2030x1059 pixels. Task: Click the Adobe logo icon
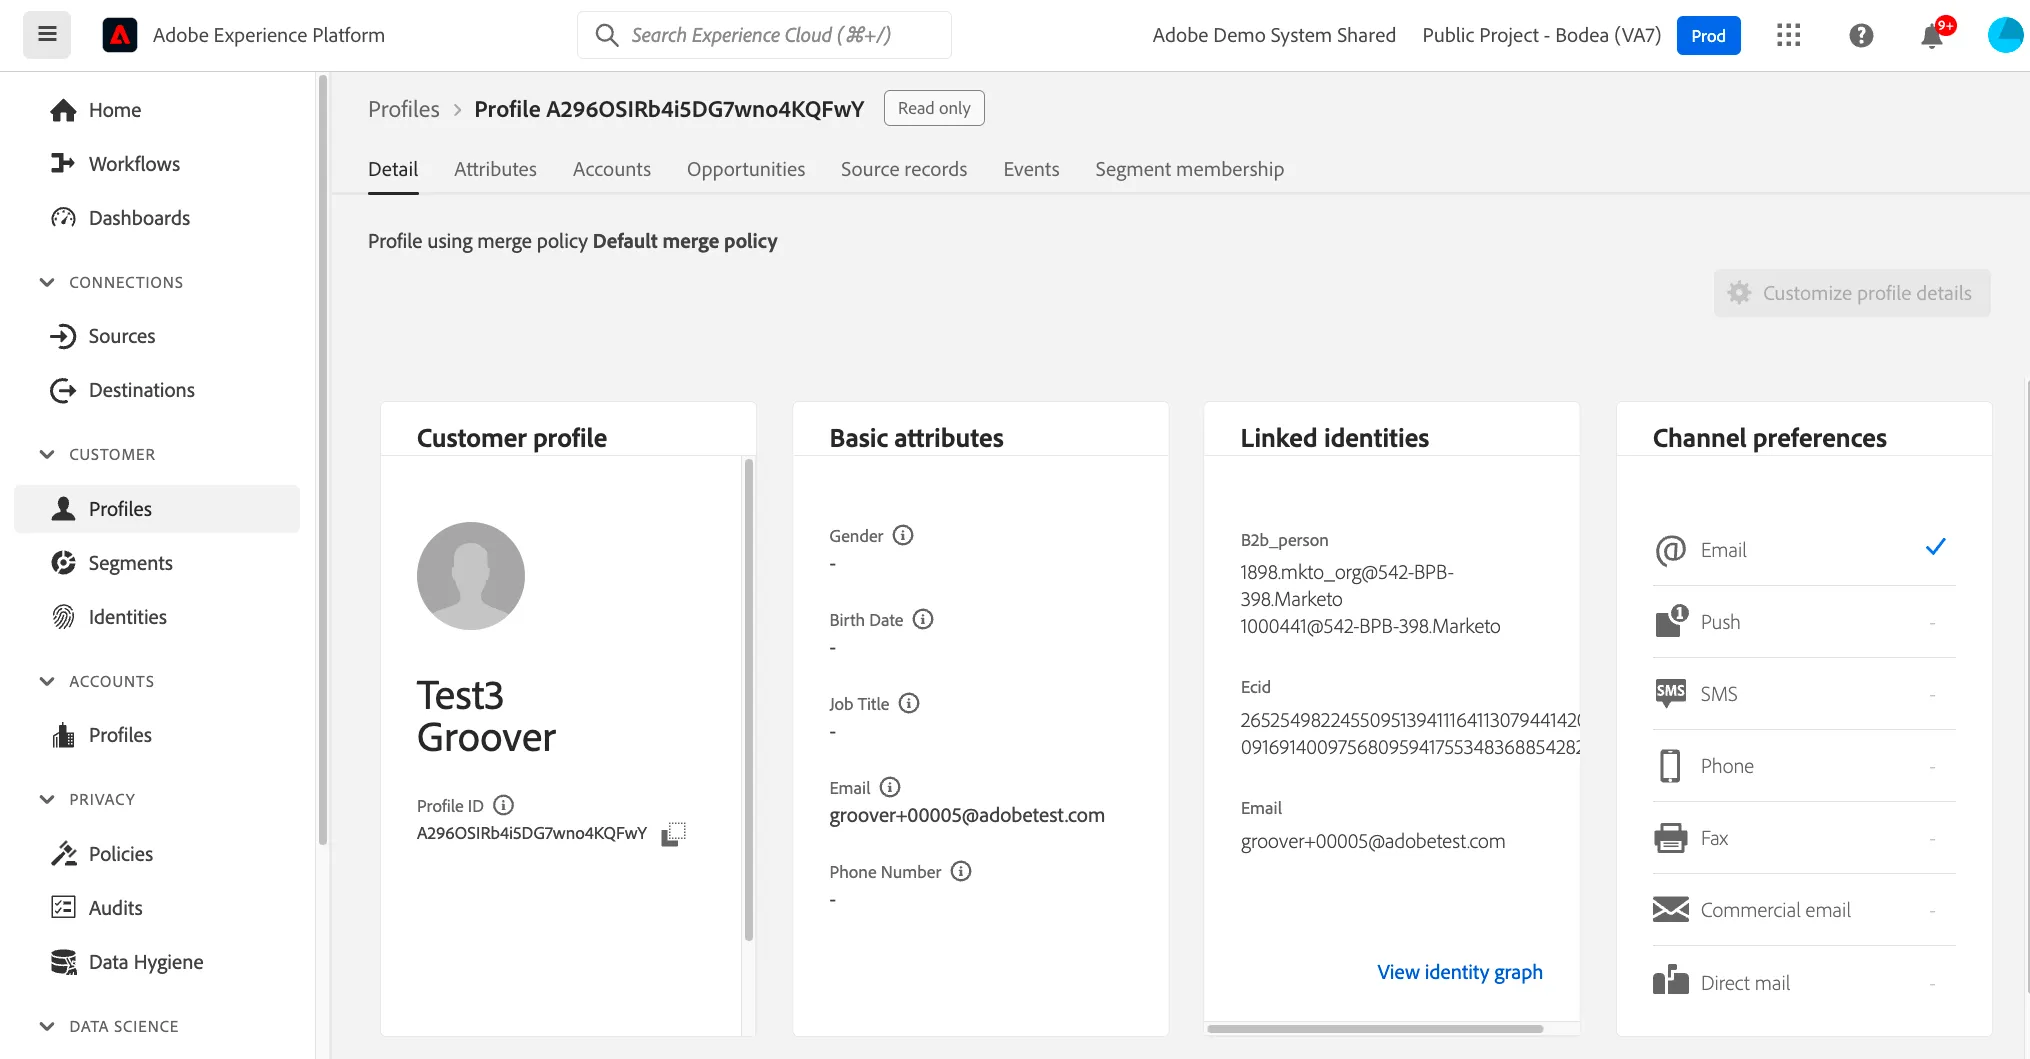[120, 35]
